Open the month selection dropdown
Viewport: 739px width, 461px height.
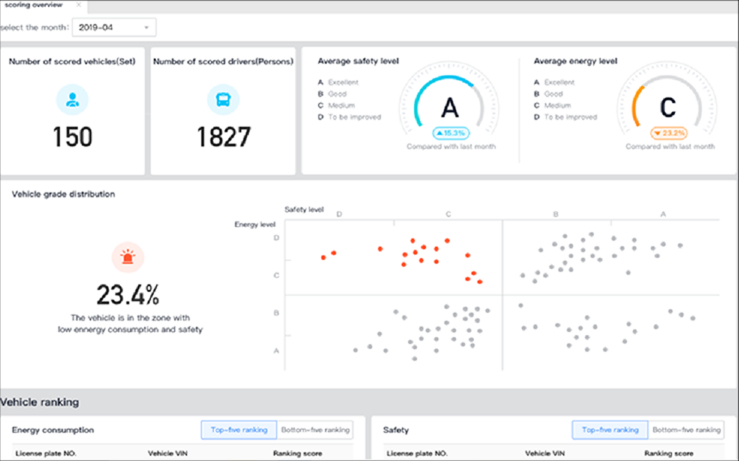coord(114,28)
